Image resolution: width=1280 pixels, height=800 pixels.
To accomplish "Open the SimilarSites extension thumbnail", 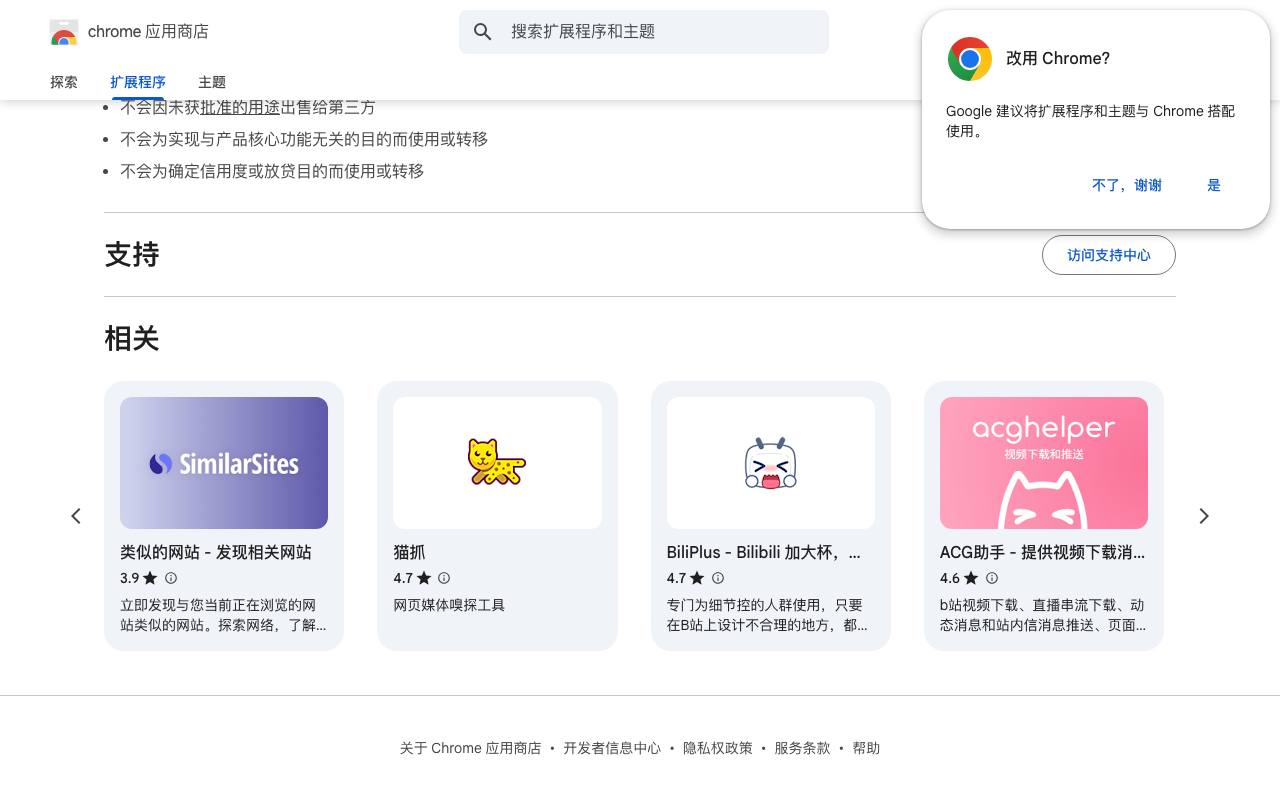I will (224, 463).
